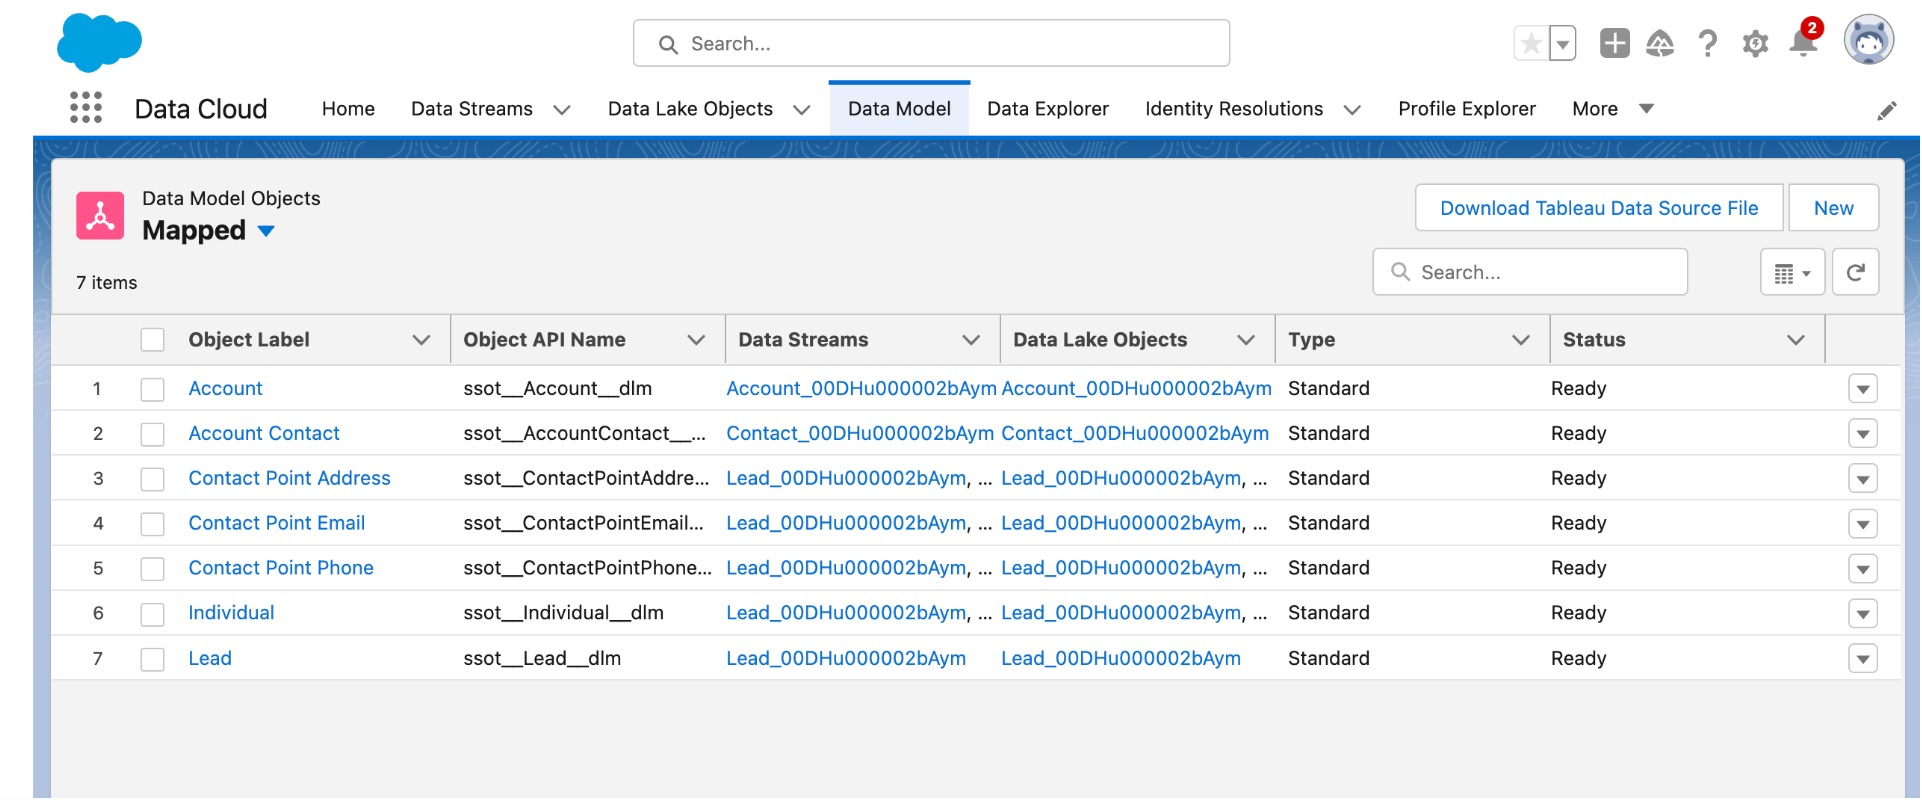
Task: Check the Individual row checkbox
Action: tap(152, 614)
